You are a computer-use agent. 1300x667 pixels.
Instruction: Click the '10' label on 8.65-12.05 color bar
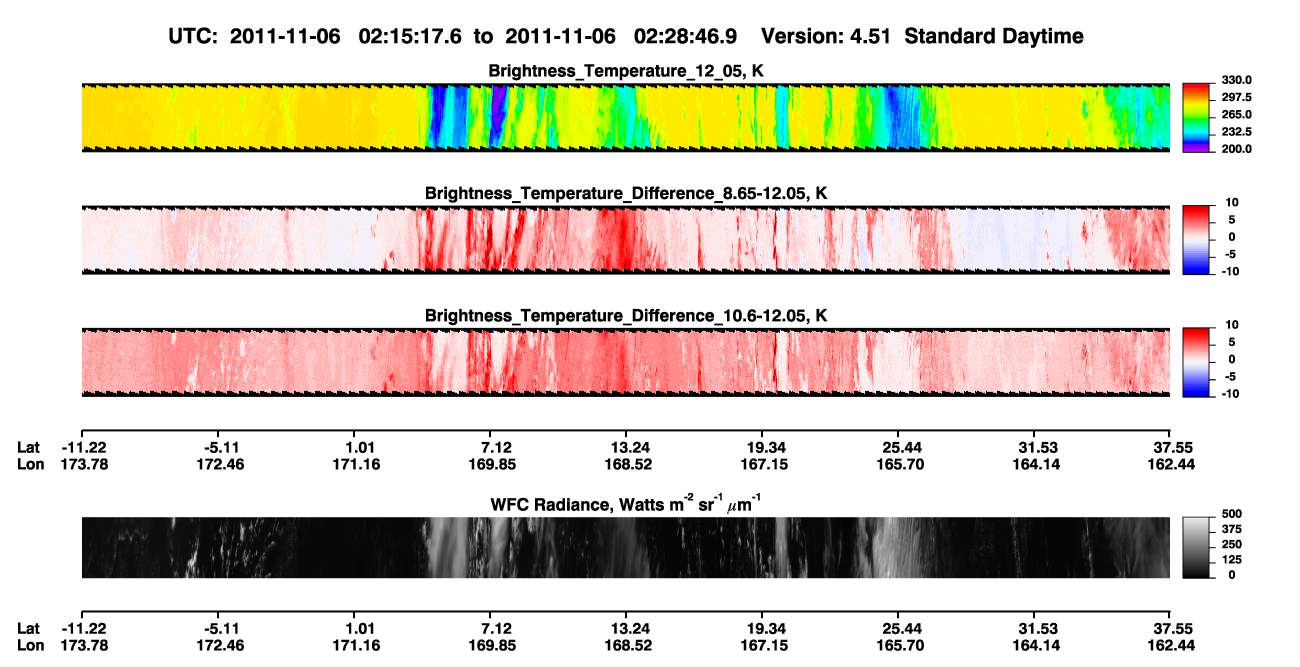(1230, 203)
